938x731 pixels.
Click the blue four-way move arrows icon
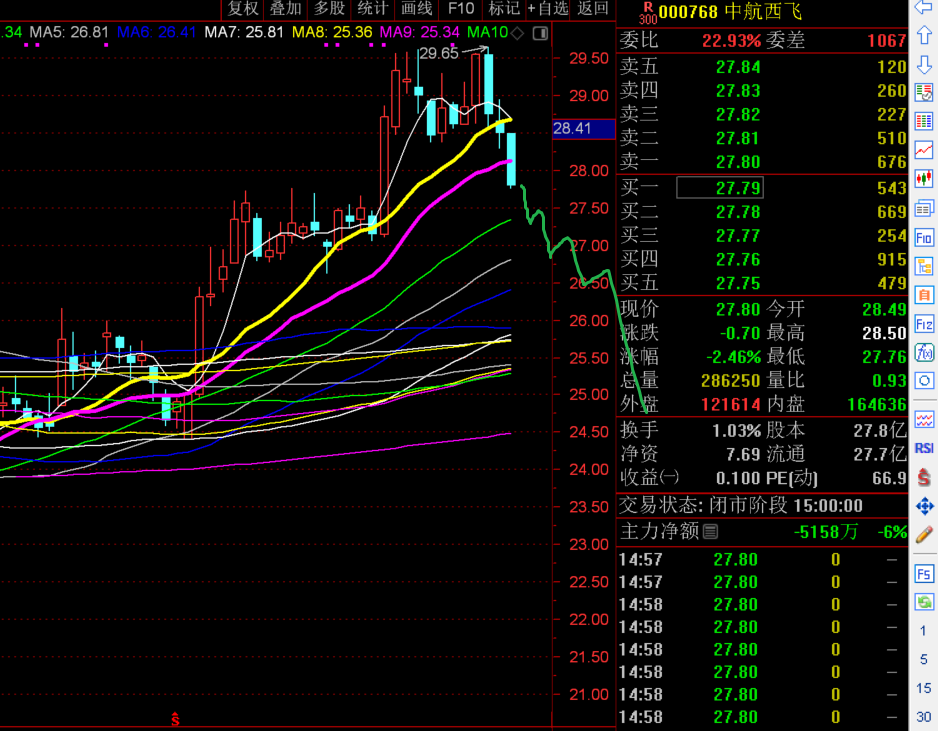tap(924, 506)
